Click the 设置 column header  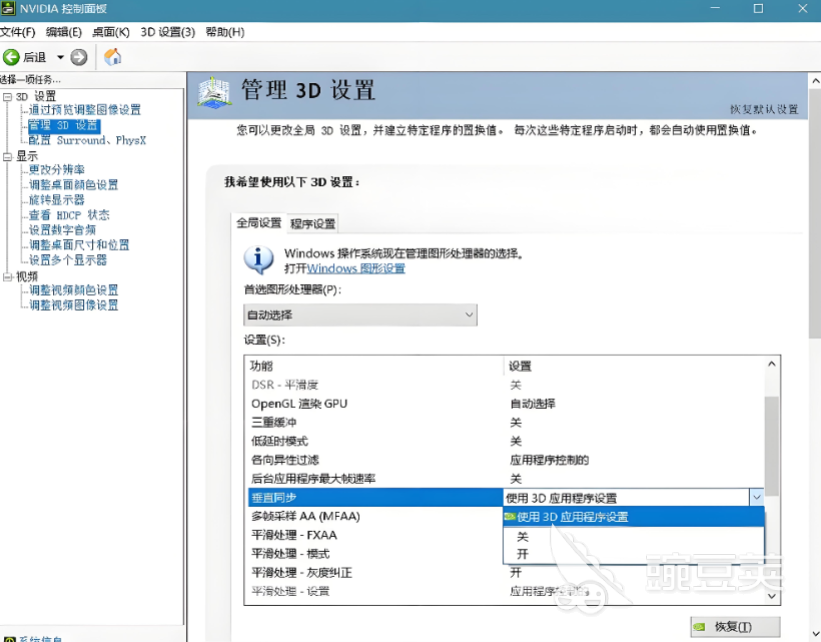[x=634, y=366]
